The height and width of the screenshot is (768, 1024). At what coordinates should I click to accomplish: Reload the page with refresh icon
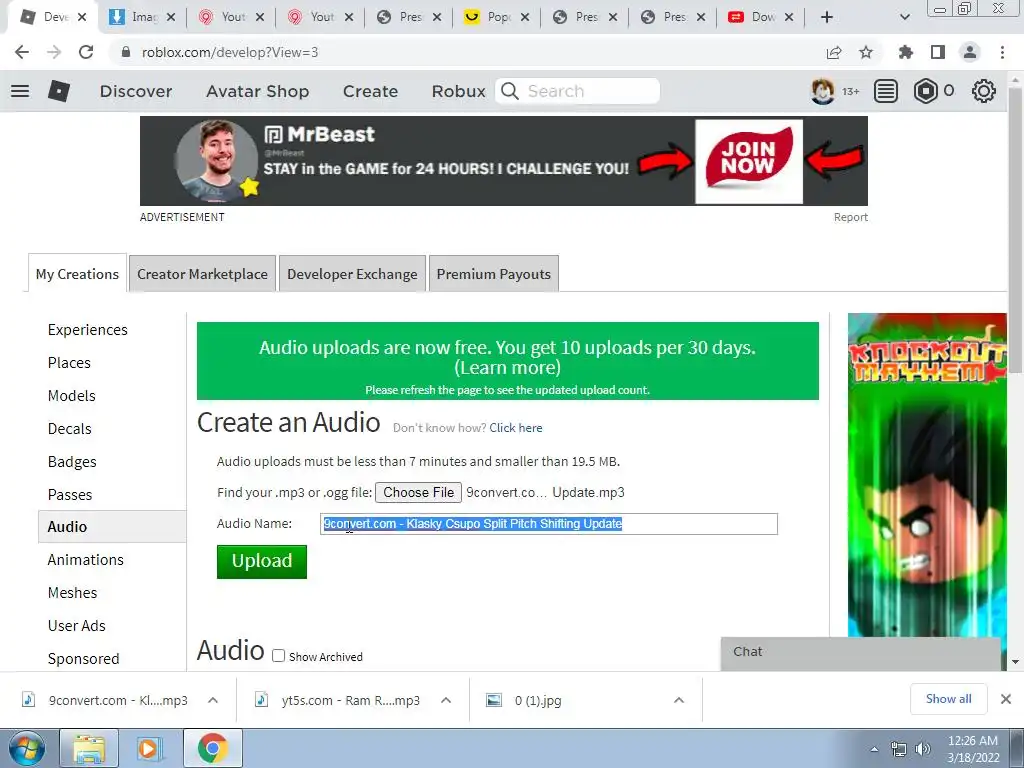86,52
